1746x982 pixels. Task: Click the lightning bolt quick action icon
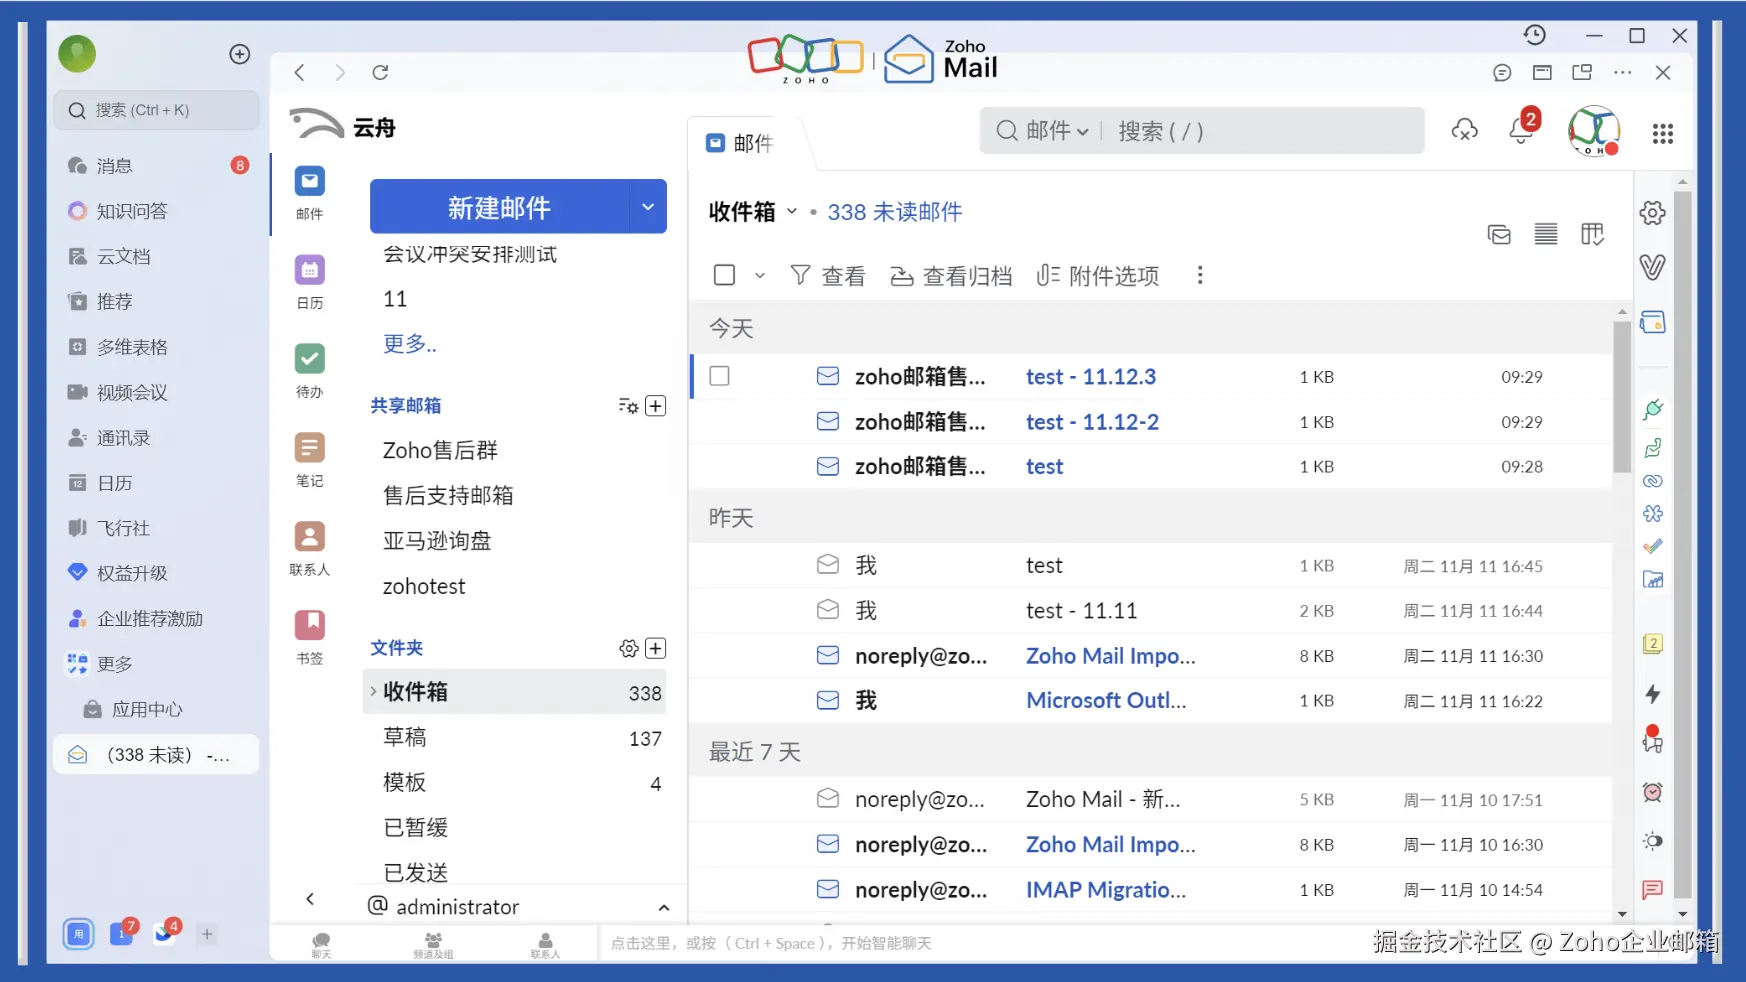(1653, 694)
